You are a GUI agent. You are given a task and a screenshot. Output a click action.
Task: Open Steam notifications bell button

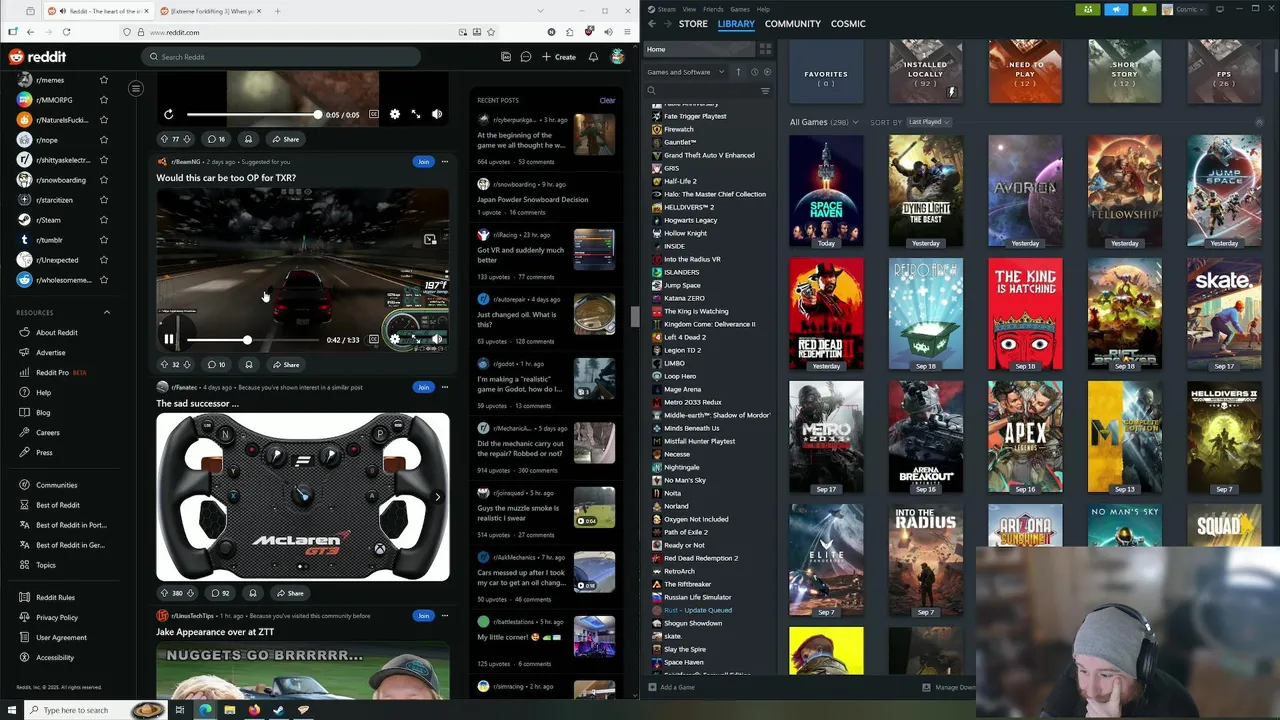tap(1145, 9)
